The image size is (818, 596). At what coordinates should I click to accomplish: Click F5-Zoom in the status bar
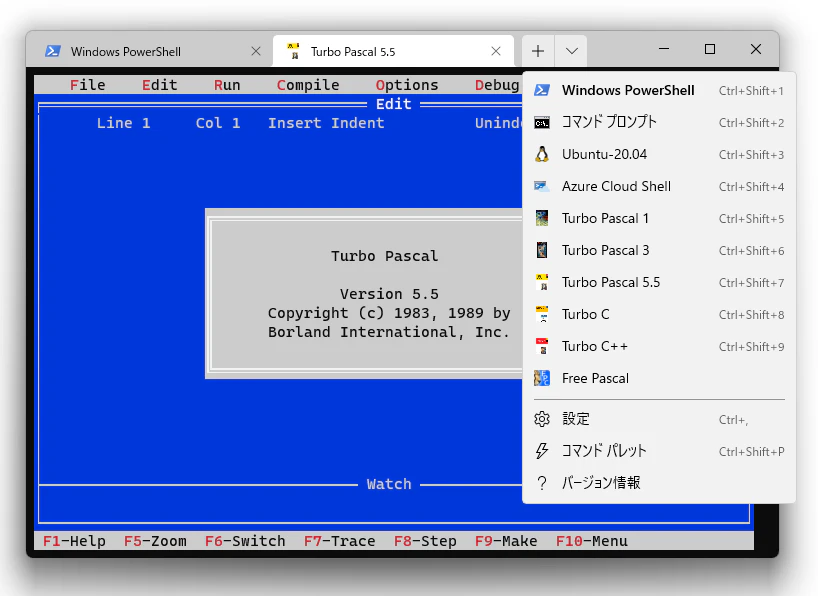tap(155, 541)
